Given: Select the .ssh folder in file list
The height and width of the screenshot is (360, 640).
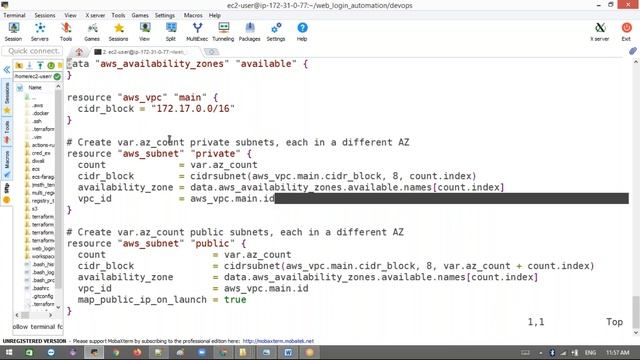Looking at the screenshot, I should click(x=37, y=121).
